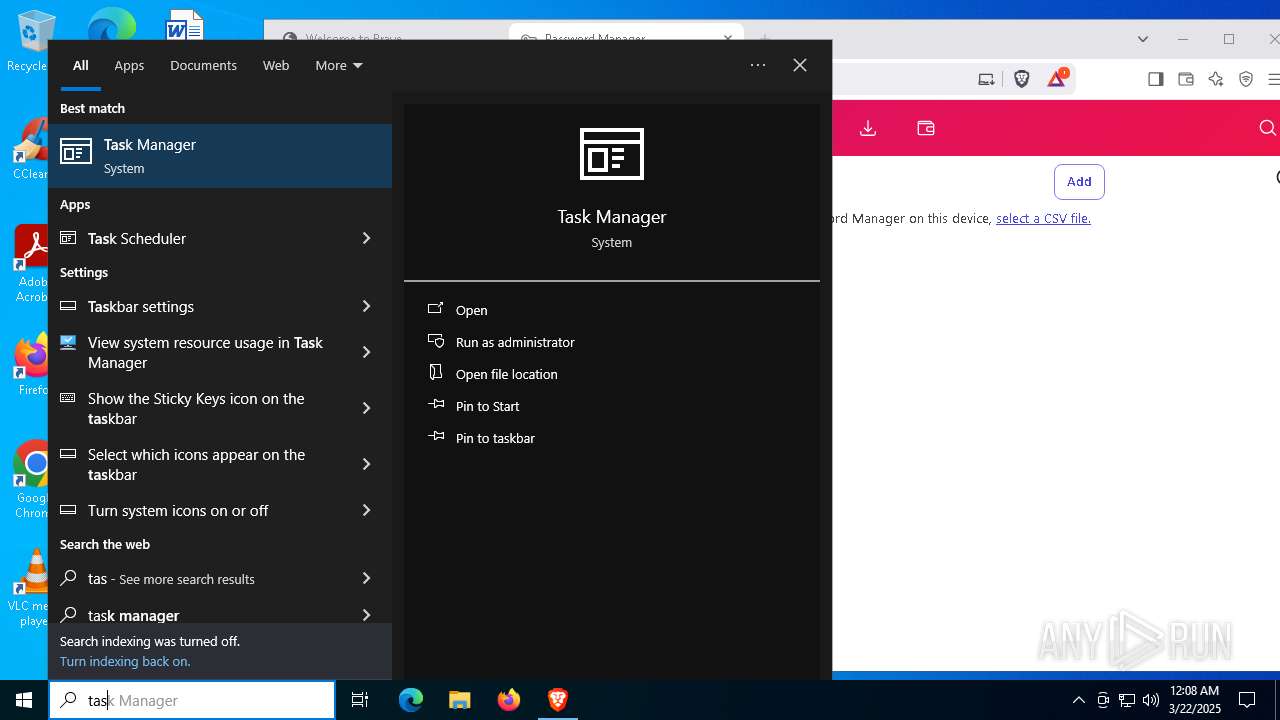1280x720 pixels.
Task: Expand View system resource usage arrow
Action: tap(366, 352)
